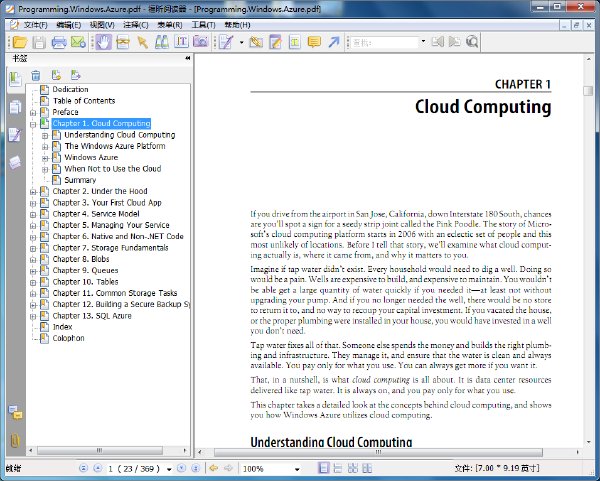Open the attachments paperclip side panel

(15, 441)
